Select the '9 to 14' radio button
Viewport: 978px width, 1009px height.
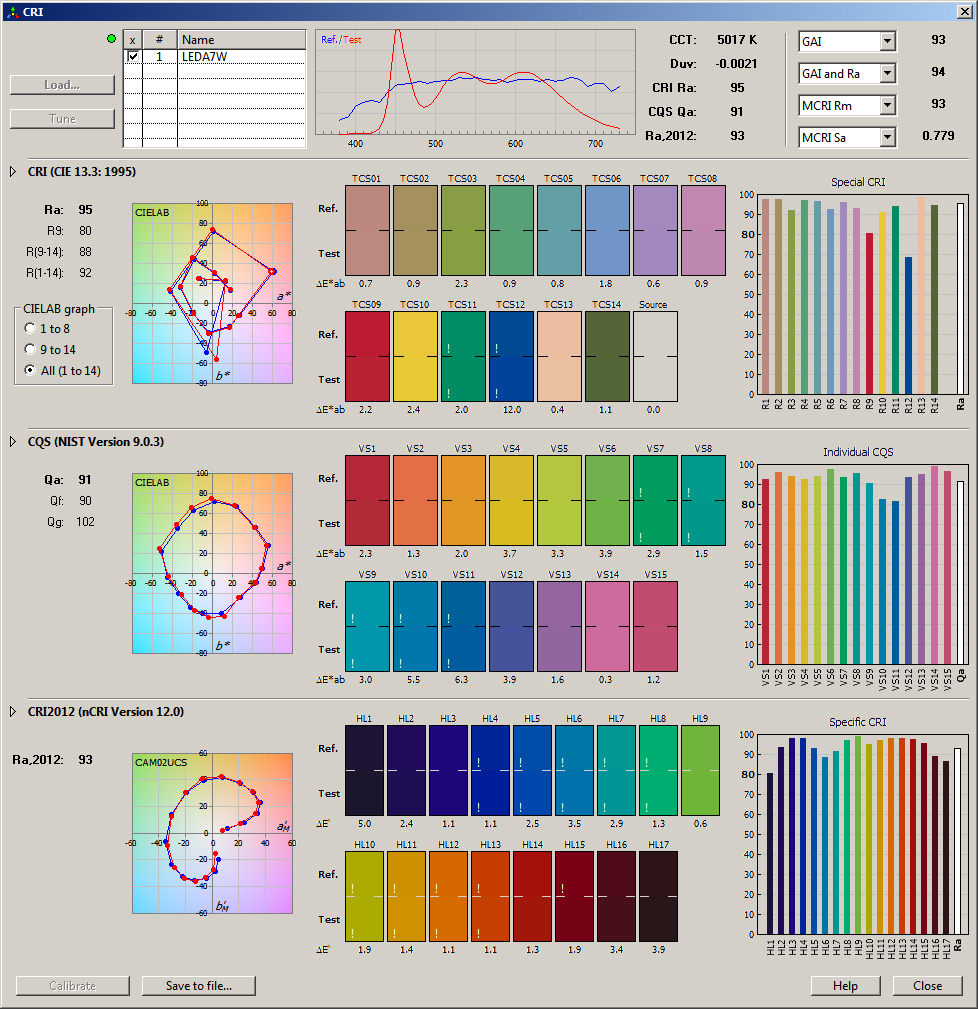[x=31, y=349]
